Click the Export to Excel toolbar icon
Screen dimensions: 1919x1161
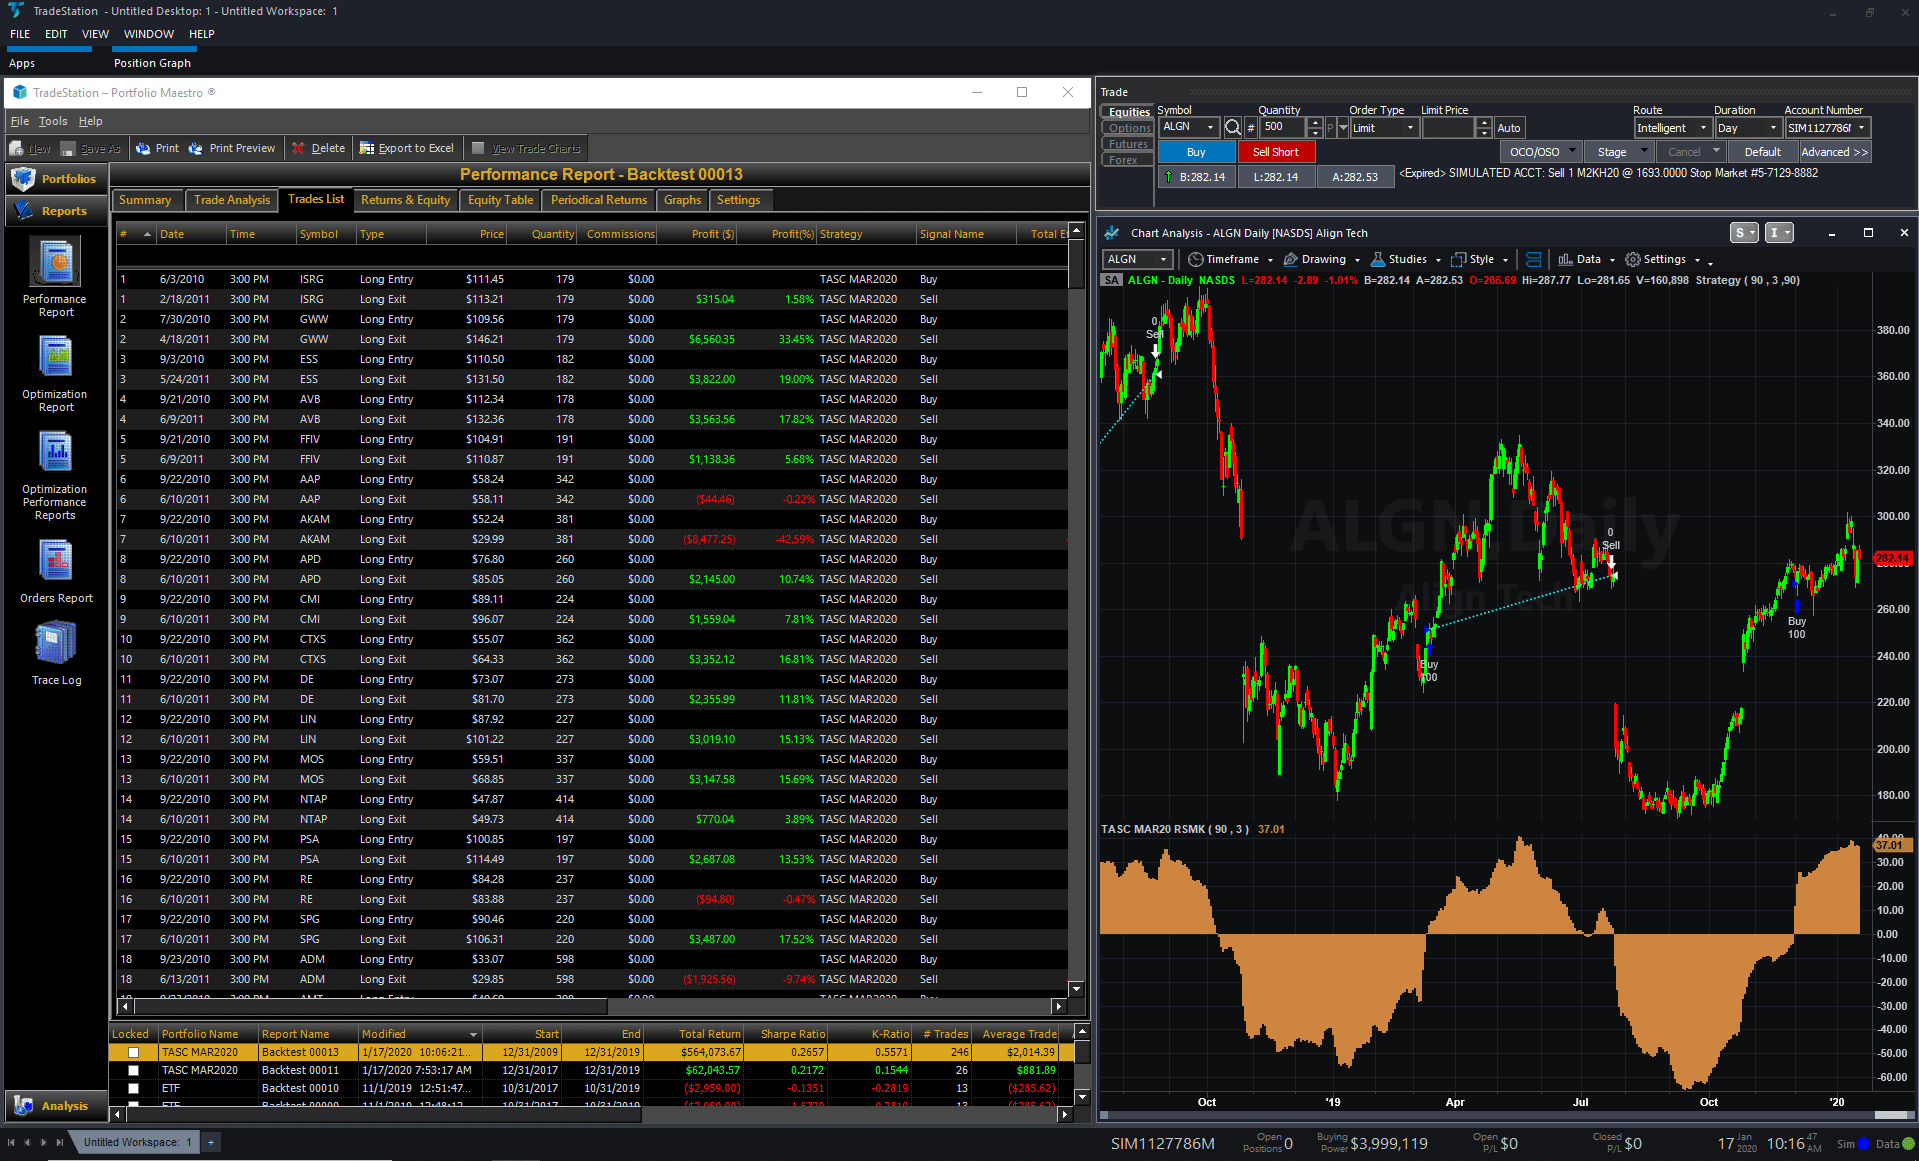coord(367,148)
